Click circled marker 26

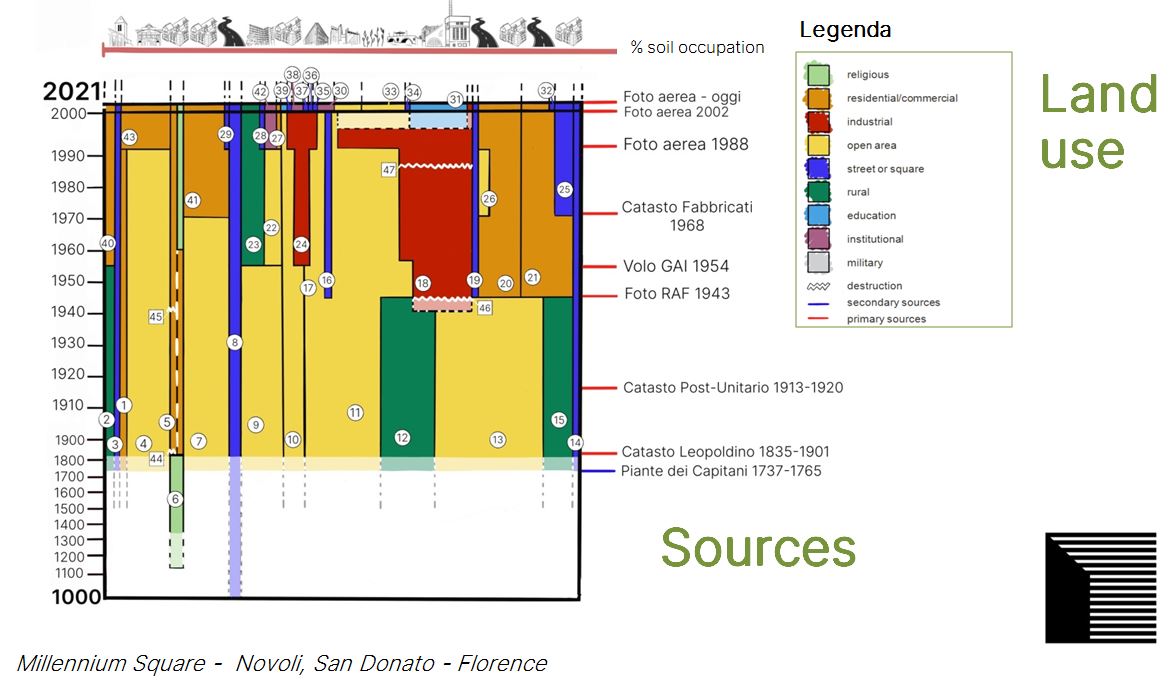pos(489,199)
